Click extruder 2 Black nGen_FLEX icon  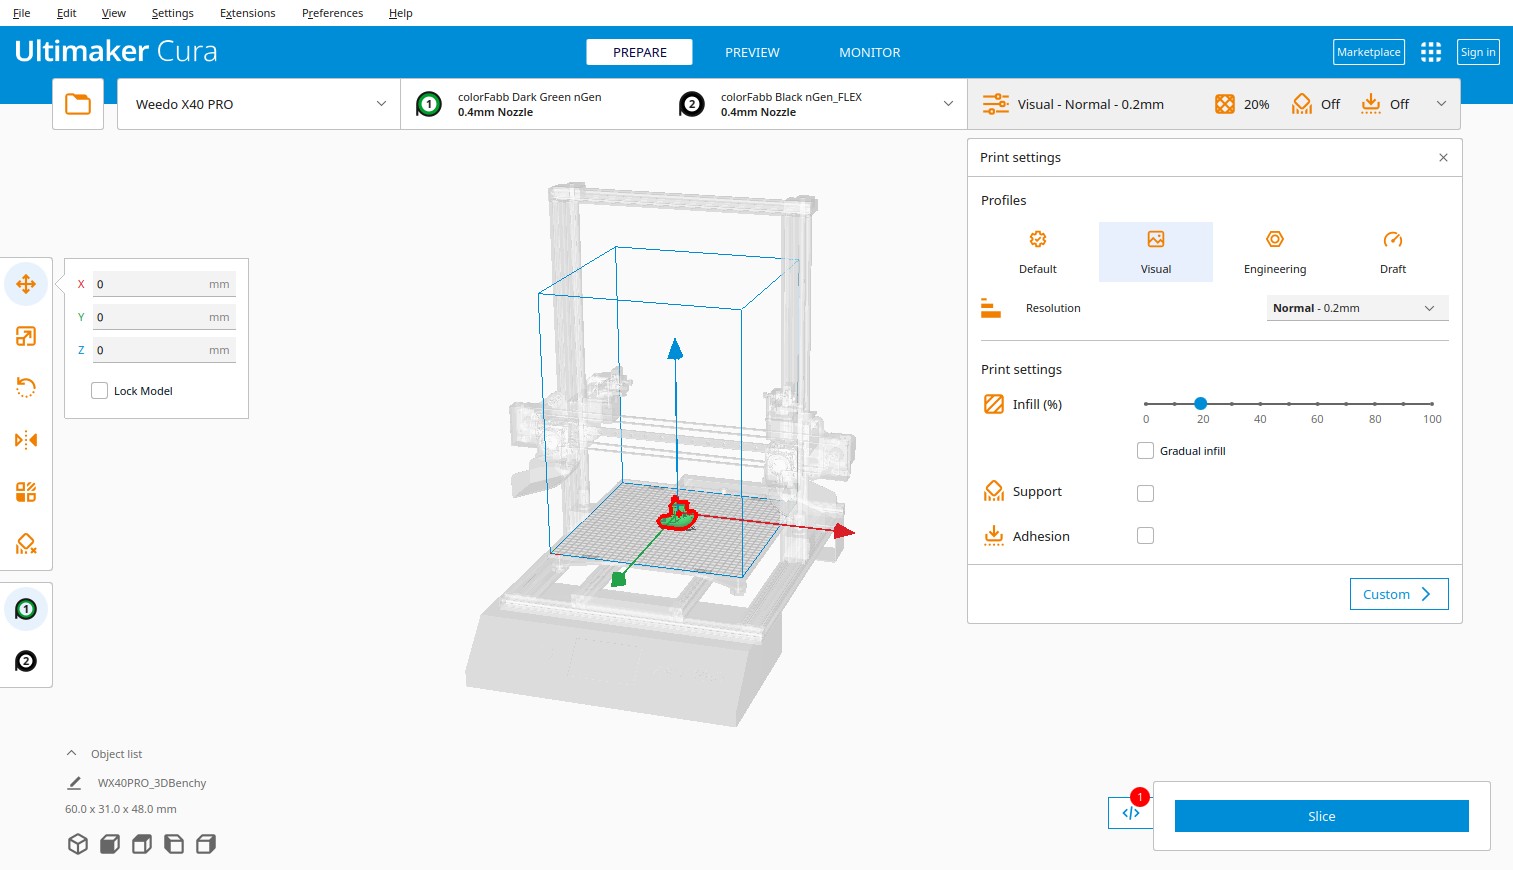pyautogui.click(x=692, y=104)
